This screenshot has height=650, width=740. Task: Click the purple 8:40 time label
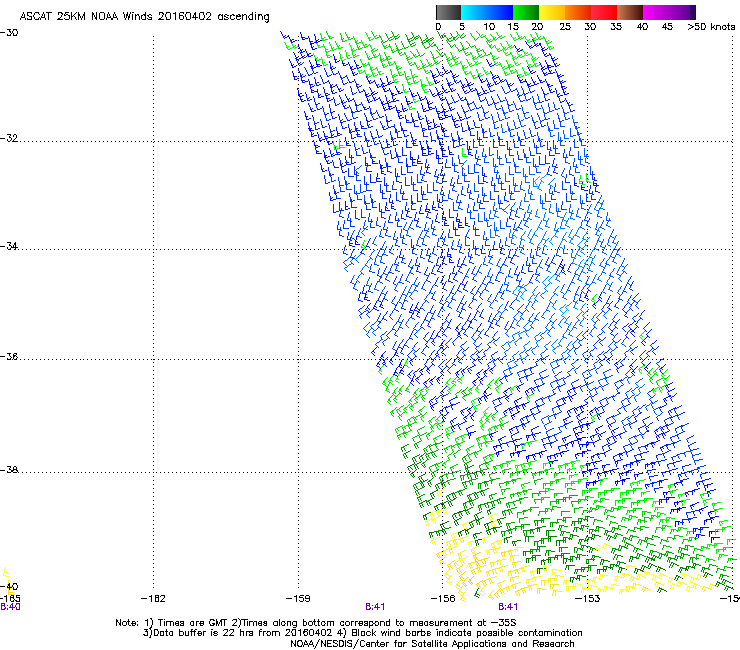point(10,607)
